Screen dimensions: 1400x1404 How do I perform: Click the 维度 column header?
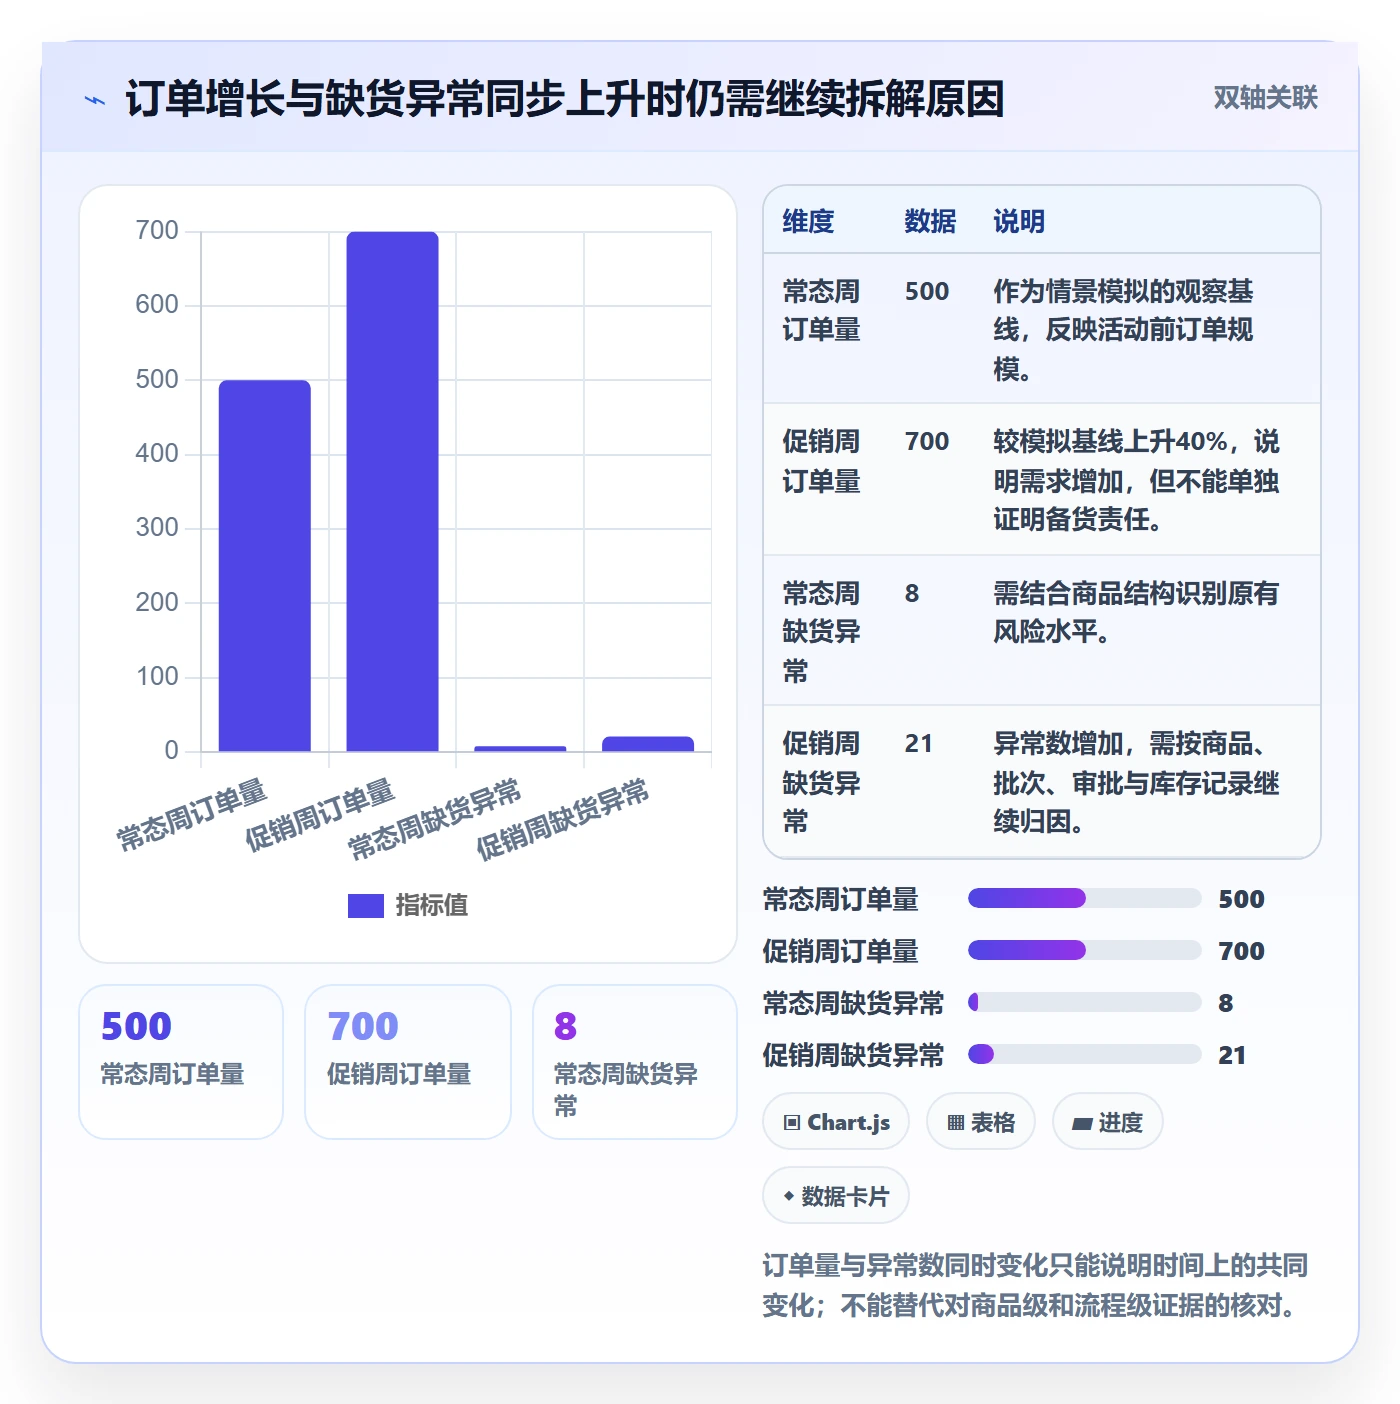click(808, 221)
